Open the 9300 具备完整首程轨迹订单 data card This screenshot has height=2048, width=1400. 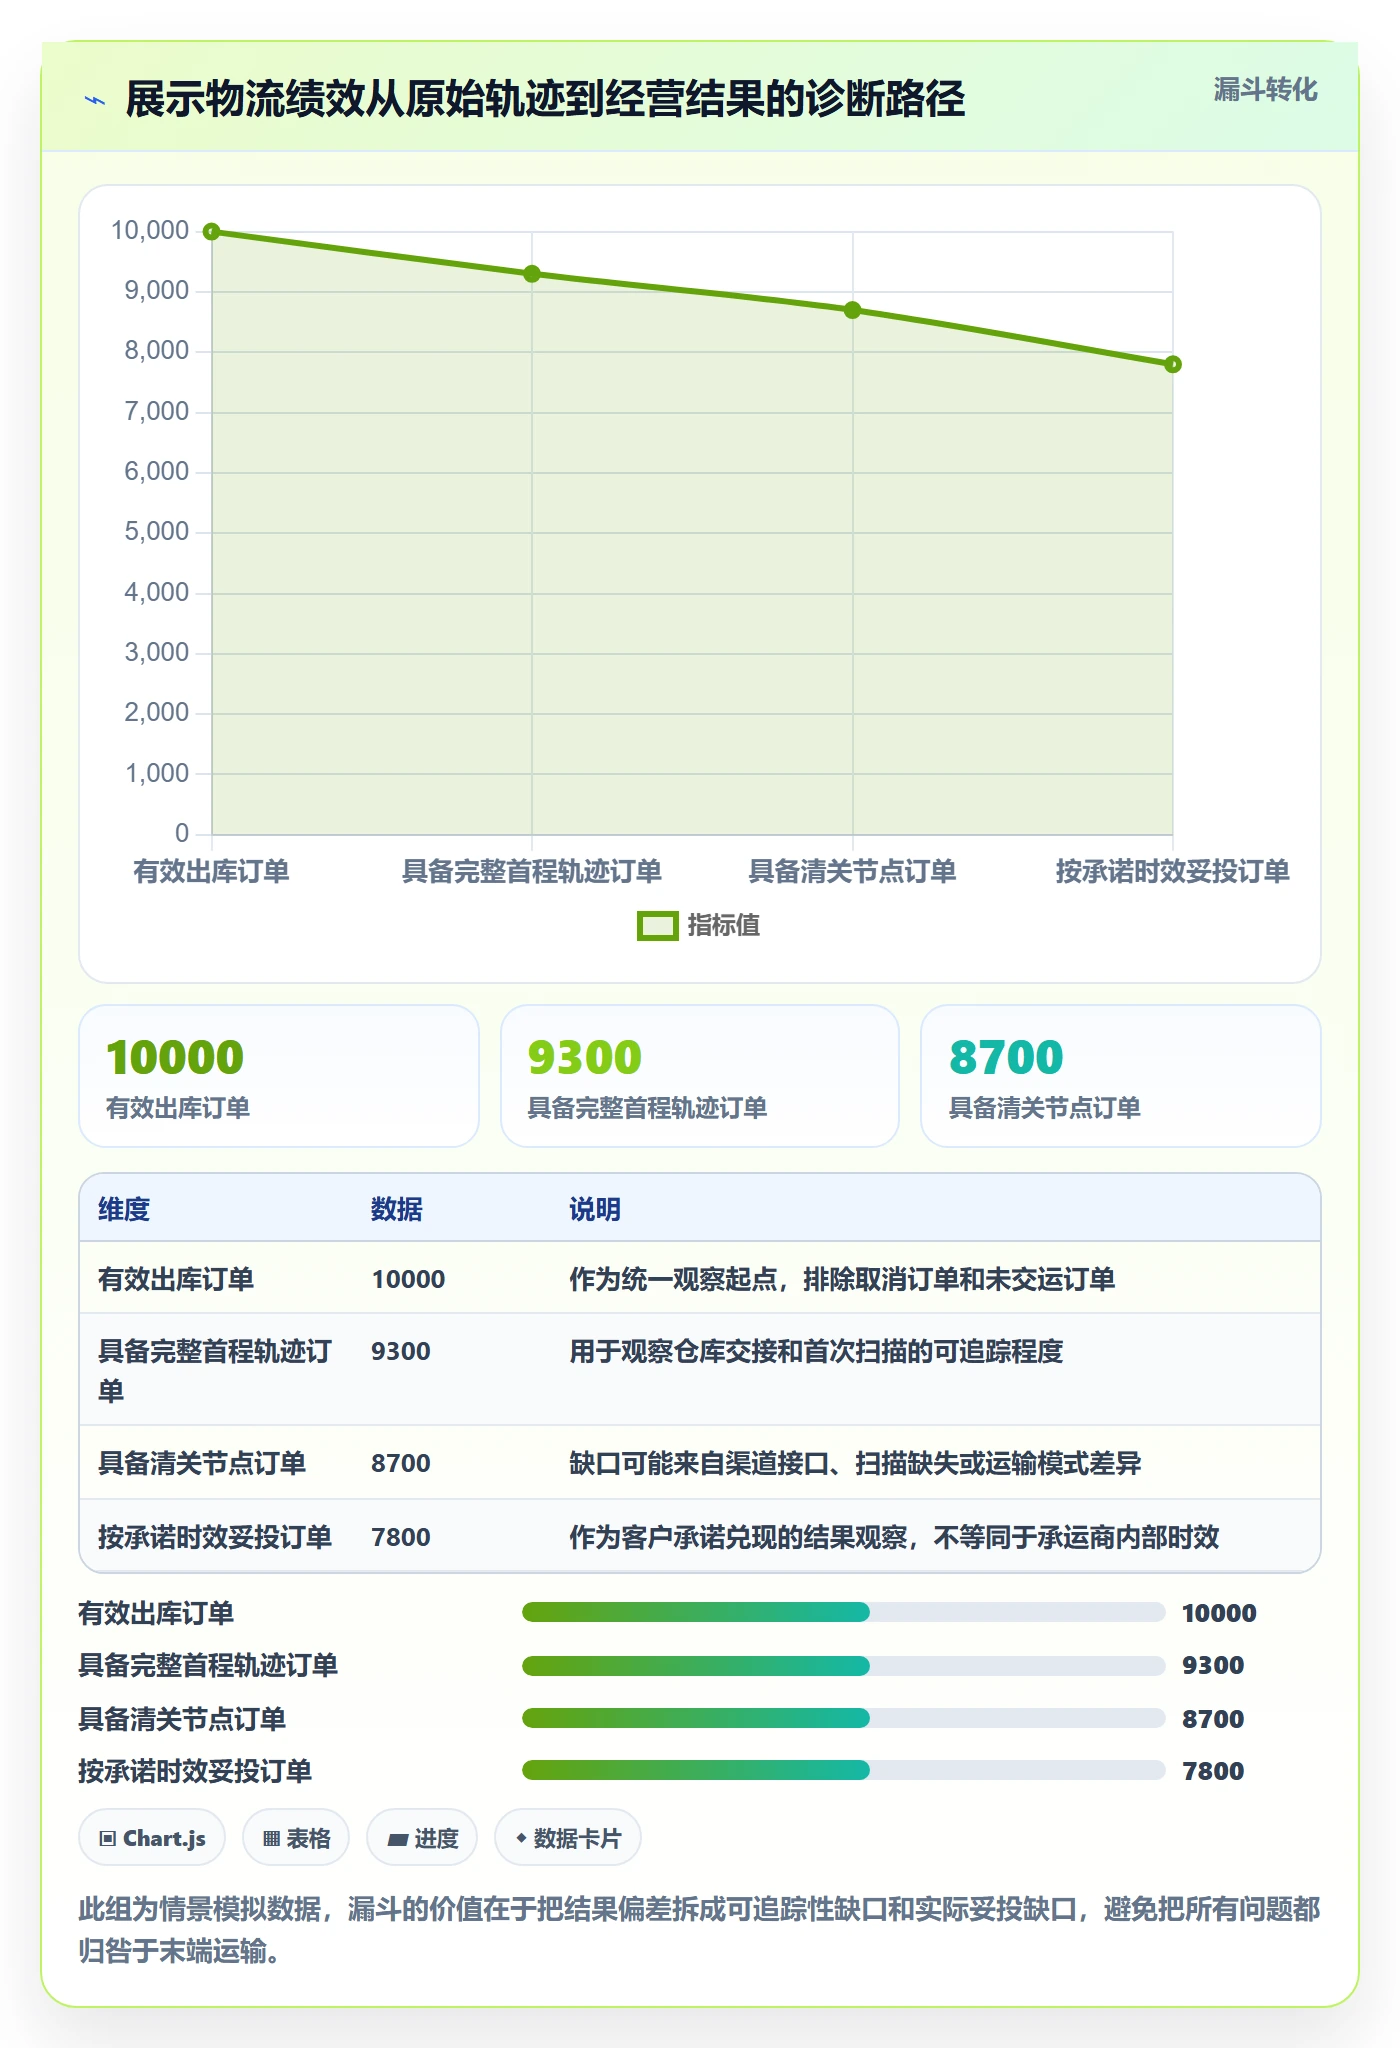[700, 1076]
